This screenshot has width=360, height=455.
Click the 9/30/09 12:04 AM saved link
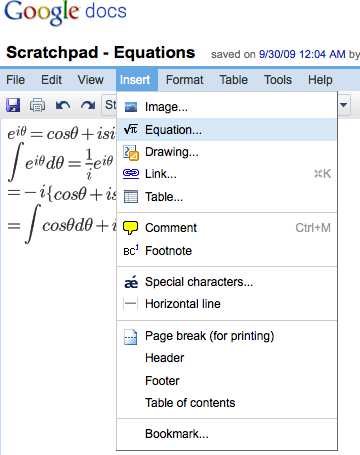coord(302,54)
